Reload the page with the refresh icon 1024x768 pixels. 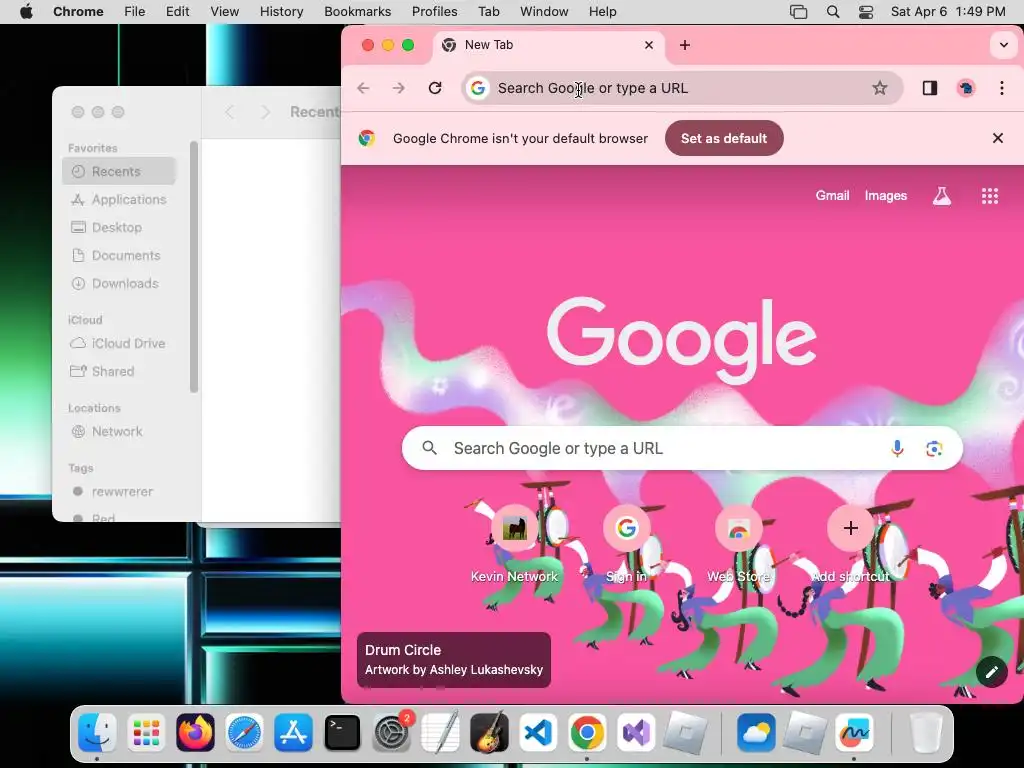click(435, 88)
